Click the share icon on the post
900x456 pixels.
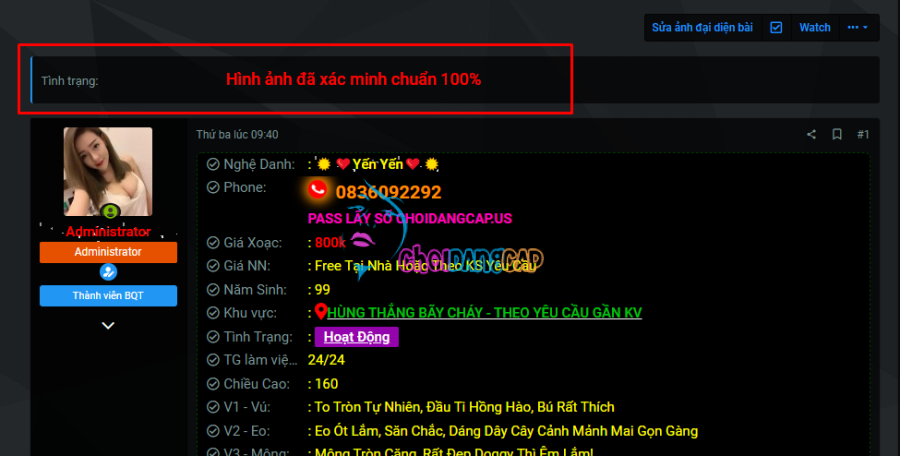coord(811,134)
